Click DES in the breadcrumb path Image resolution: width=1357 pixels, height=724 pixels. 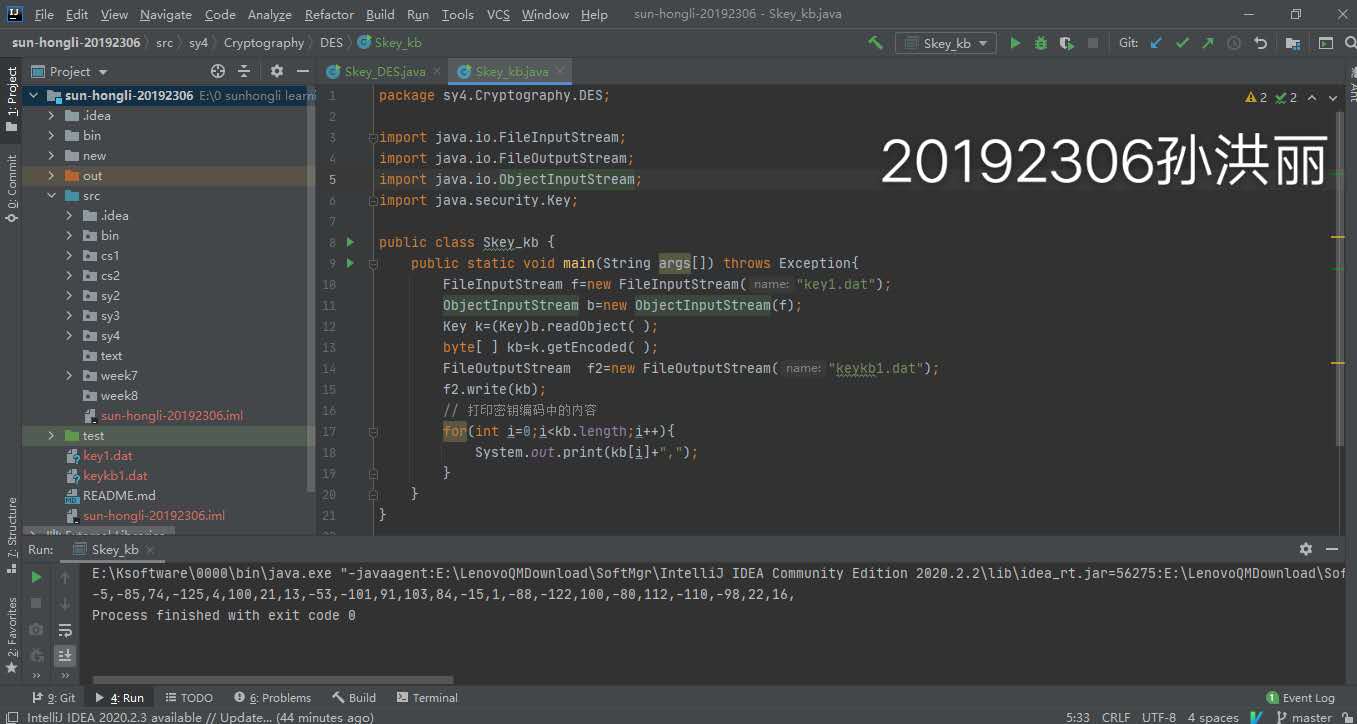[x=331, y=43]
